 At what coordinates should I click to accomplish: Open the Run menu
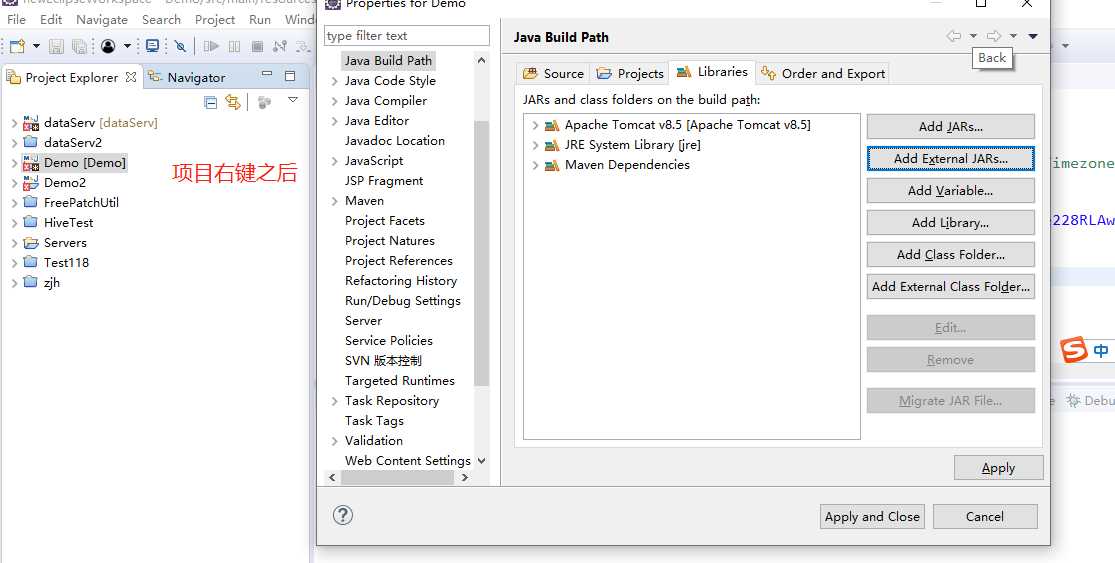click(x=260, y=19)
